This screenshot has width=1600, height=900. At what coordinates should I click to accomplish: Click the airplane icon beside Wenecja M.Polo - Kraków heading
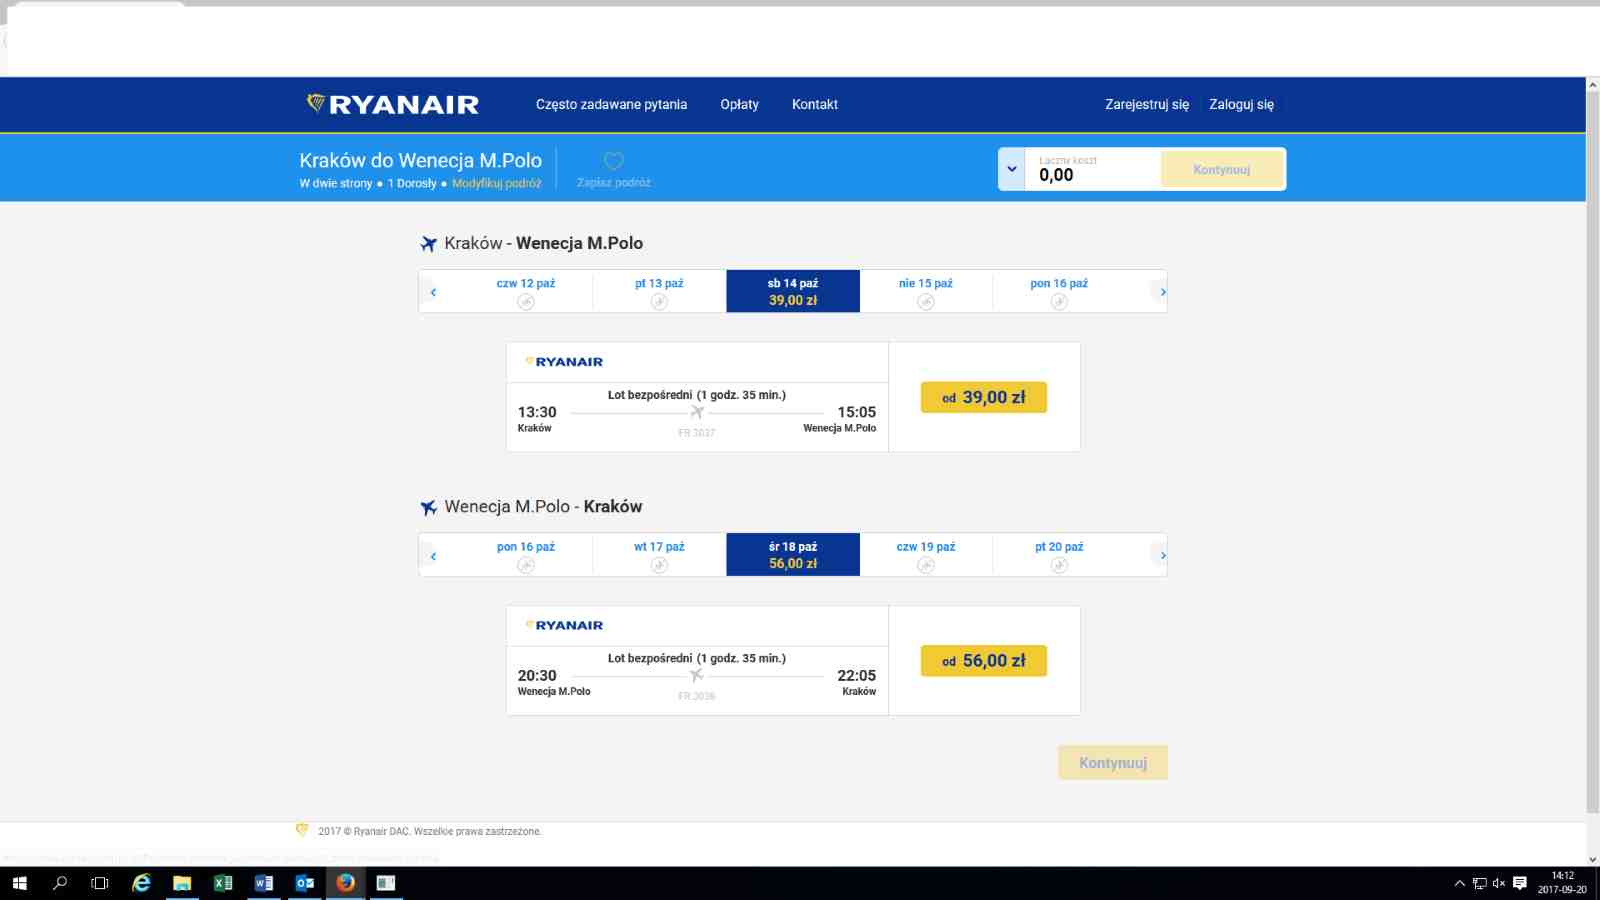[429, 508]
